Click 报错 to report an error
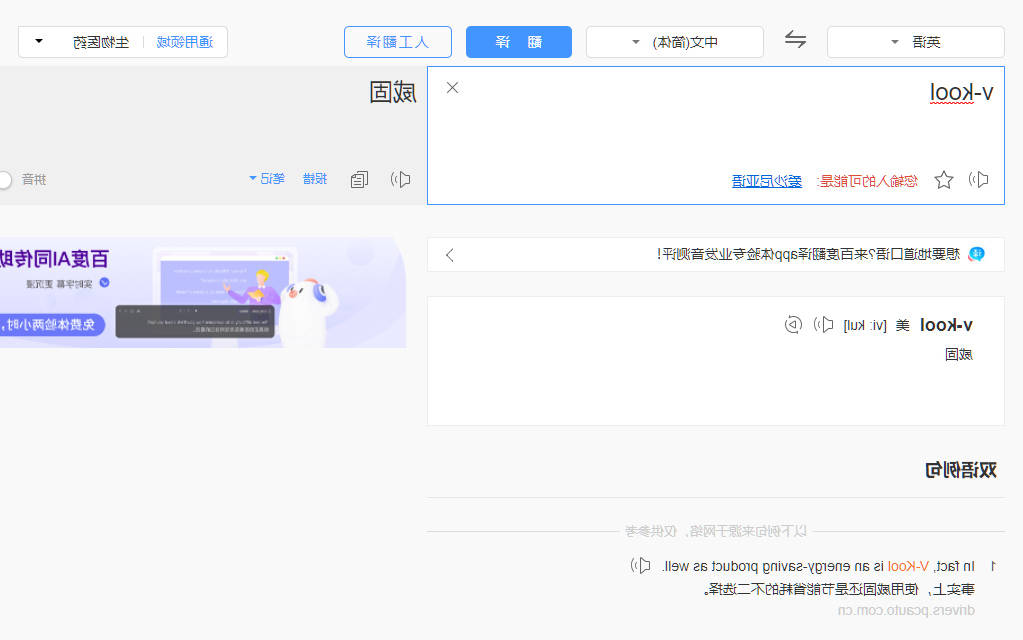Viewport: 1023px width, 640px height. [x=315, y=179]
